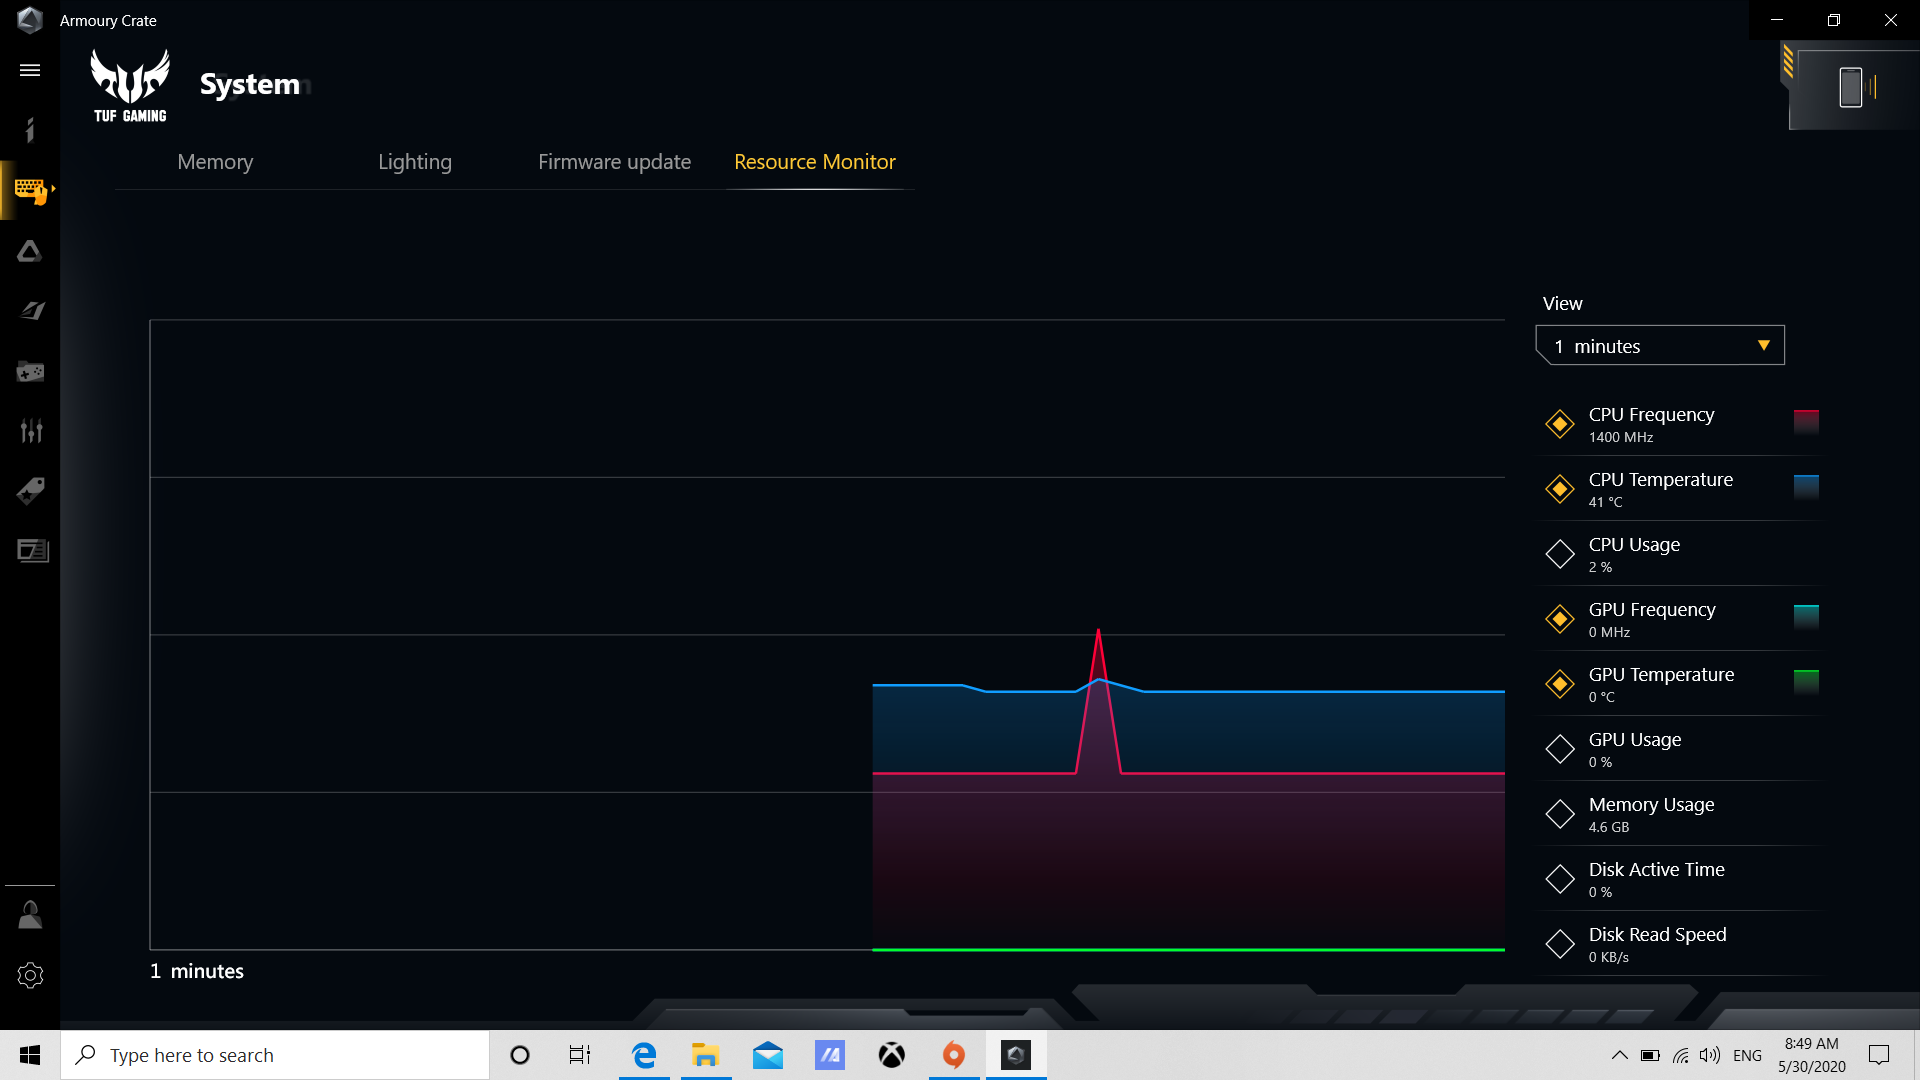
Task: Toggle GPU Frequency graph display
Action: coord(1560,619)
